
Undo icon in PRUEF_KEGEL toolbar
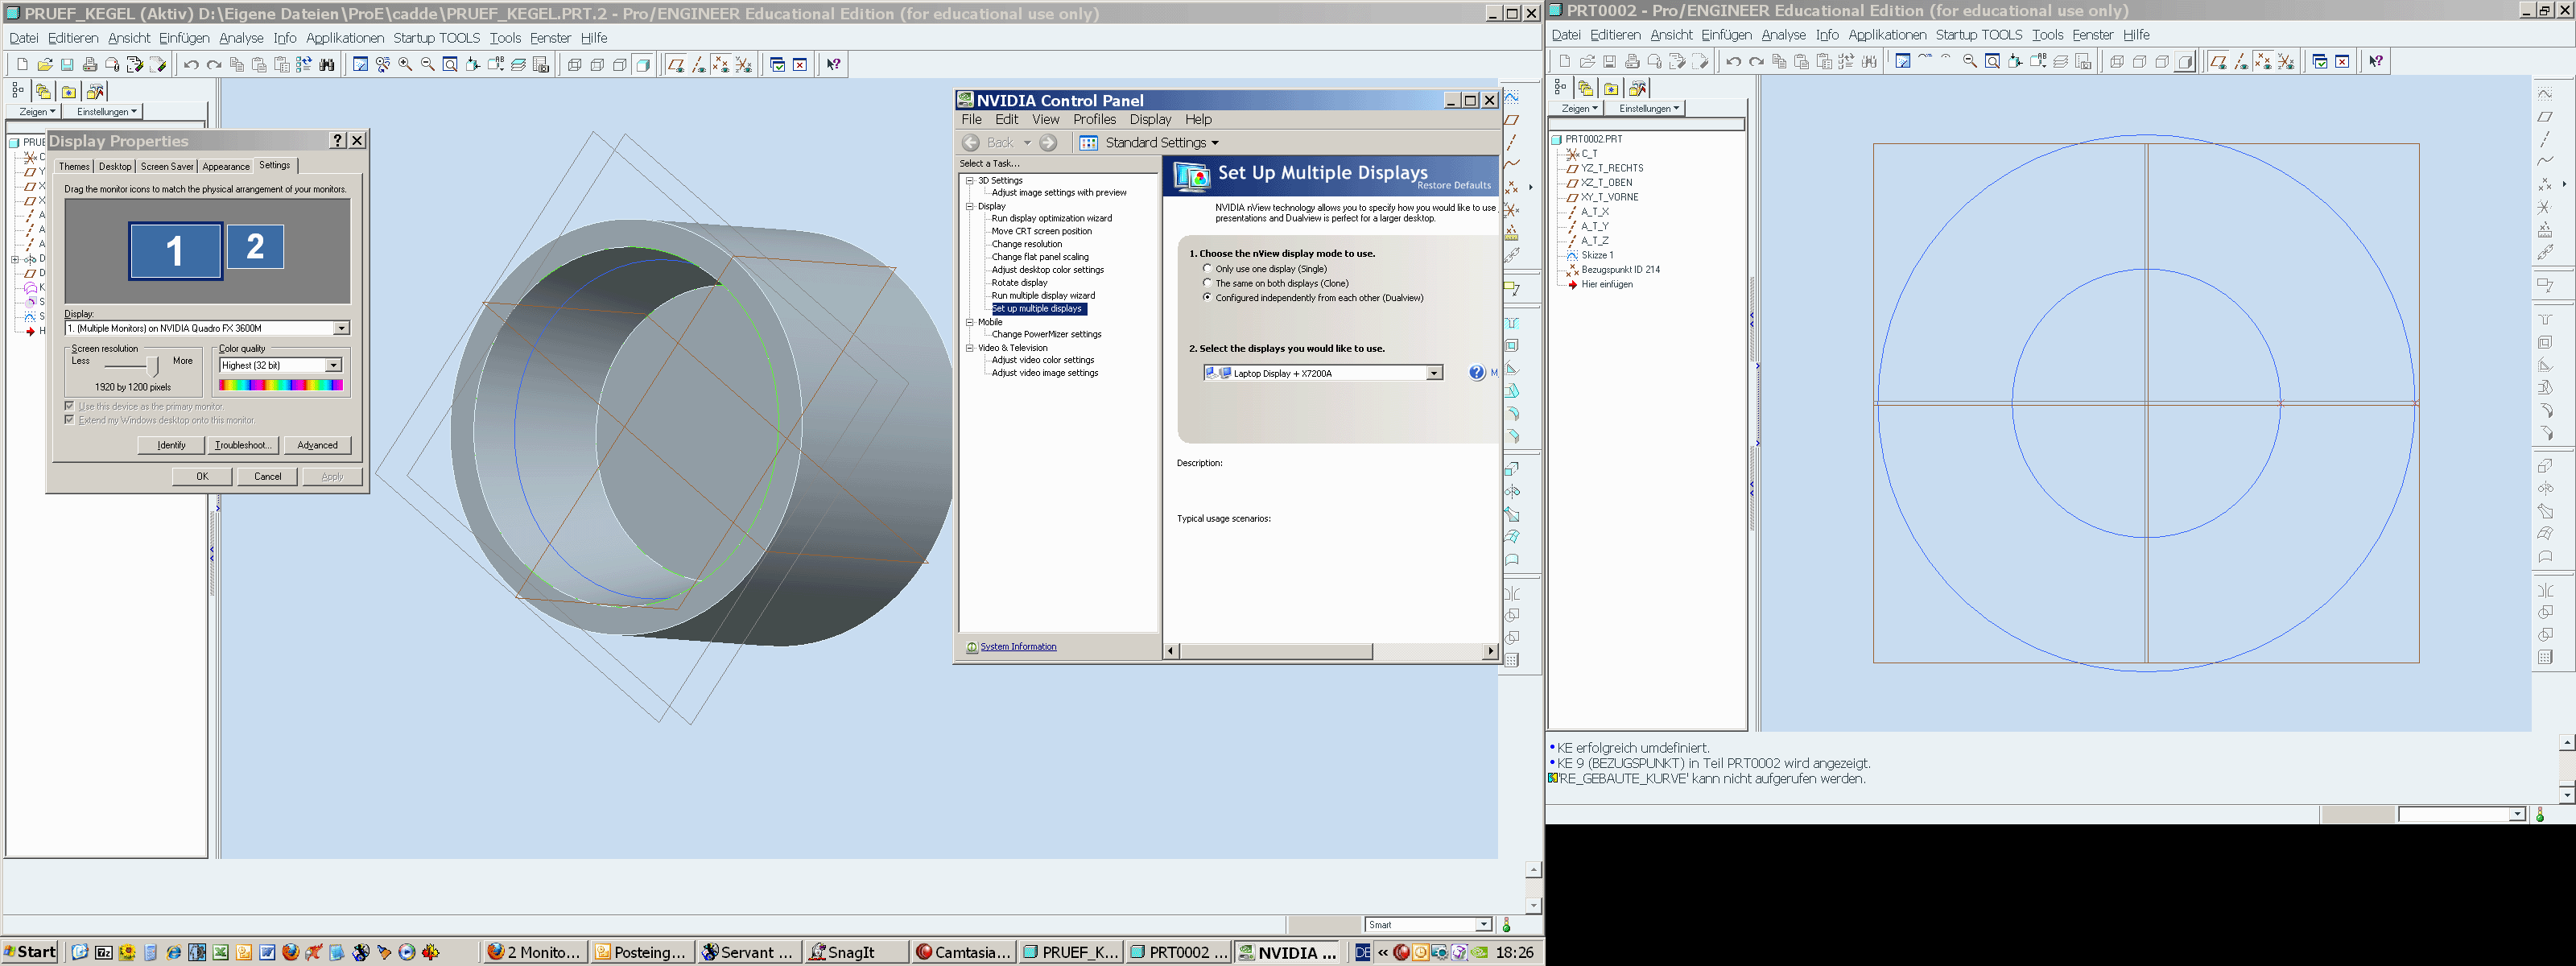191,65
